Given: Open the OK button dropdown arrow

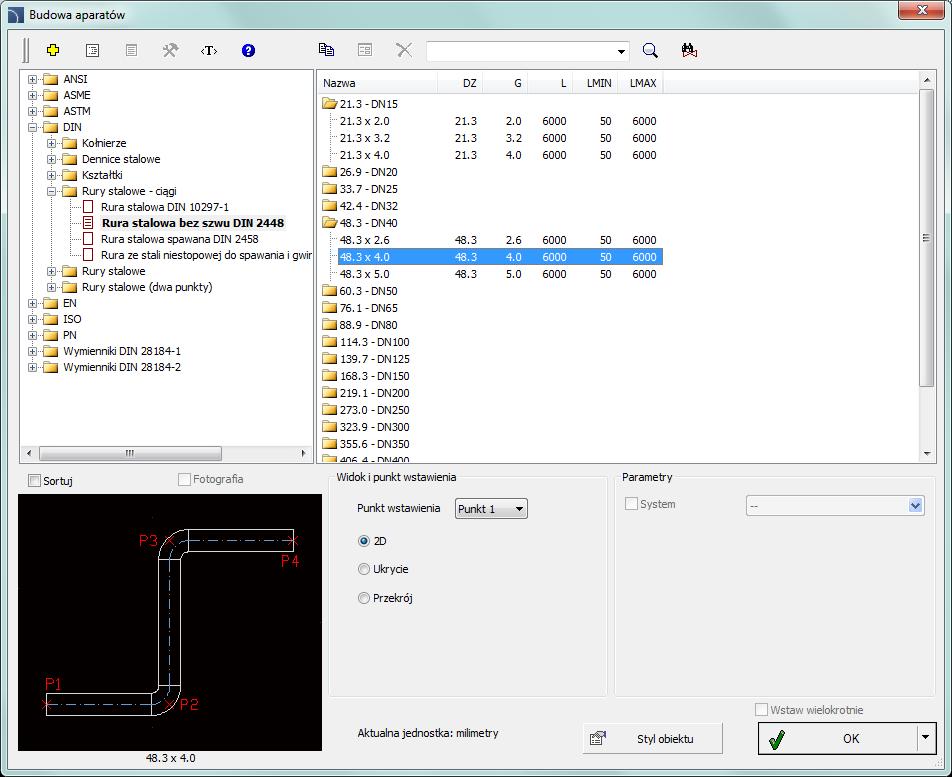Looking at the screenshot, I should (925, 738).
